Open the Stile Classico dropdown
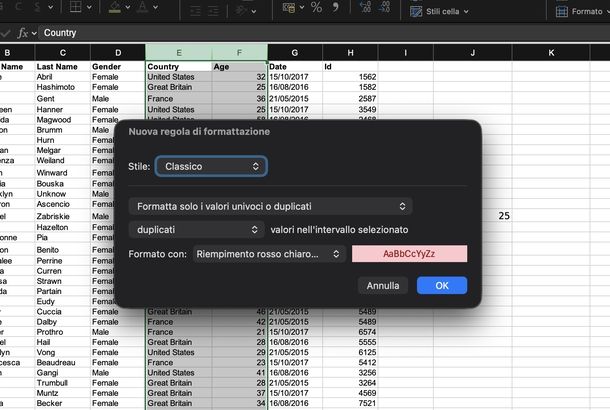Screen dimensions: 610x410 211,166
